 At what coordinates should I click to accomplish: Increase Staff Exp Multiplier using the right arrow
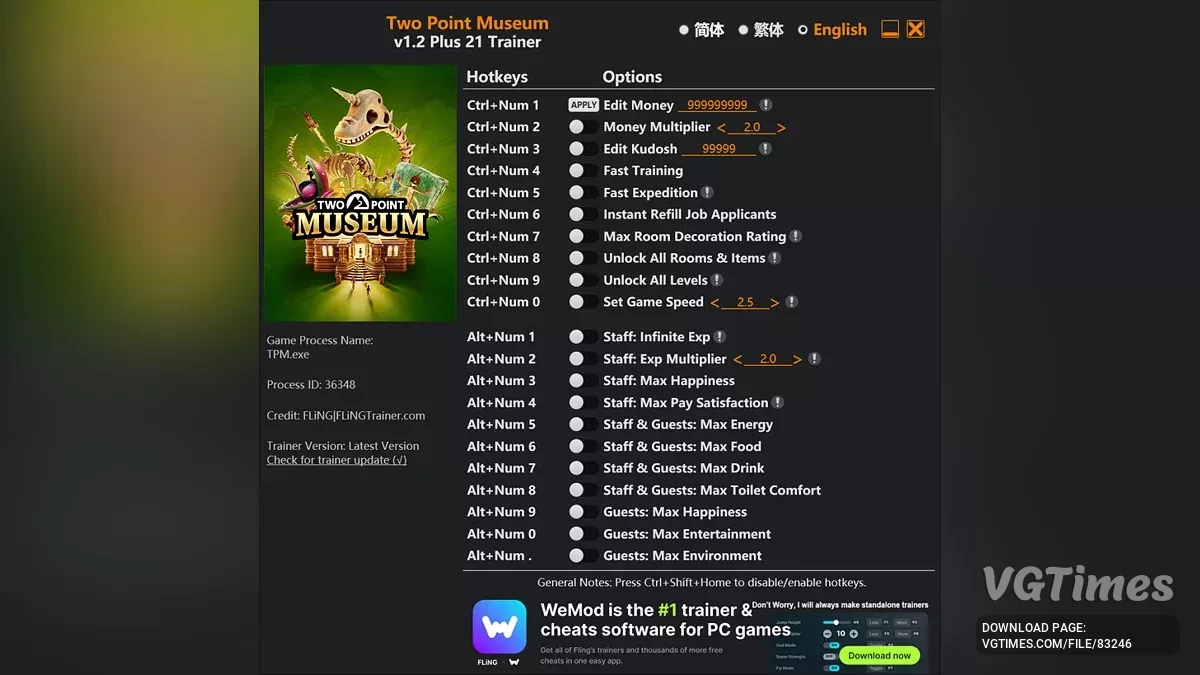pos(797,360)
